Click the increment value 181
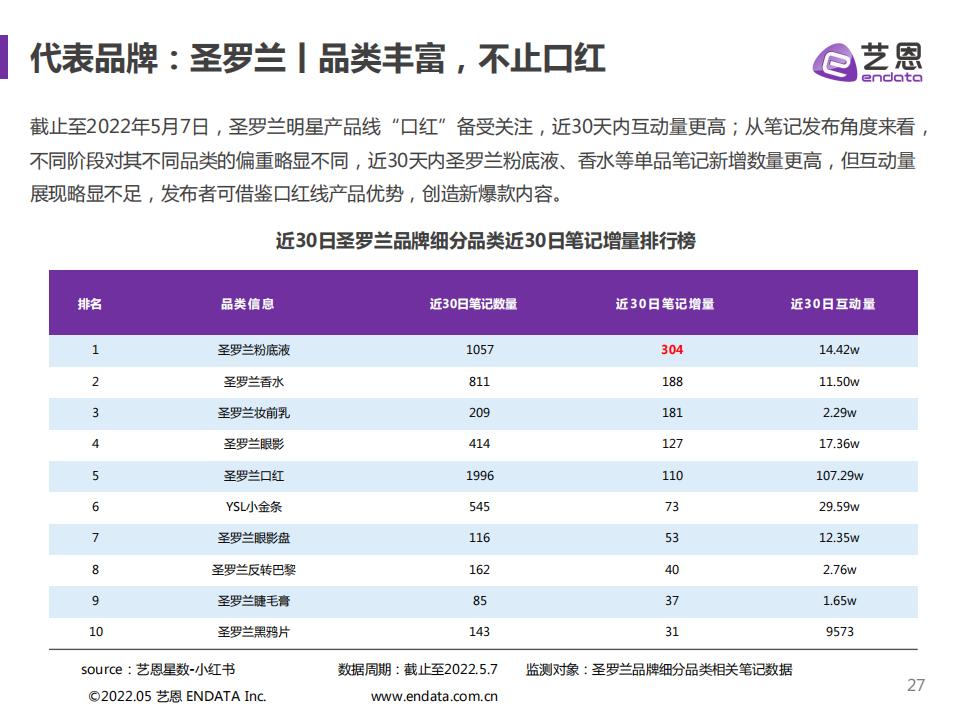 coord(672,413)
